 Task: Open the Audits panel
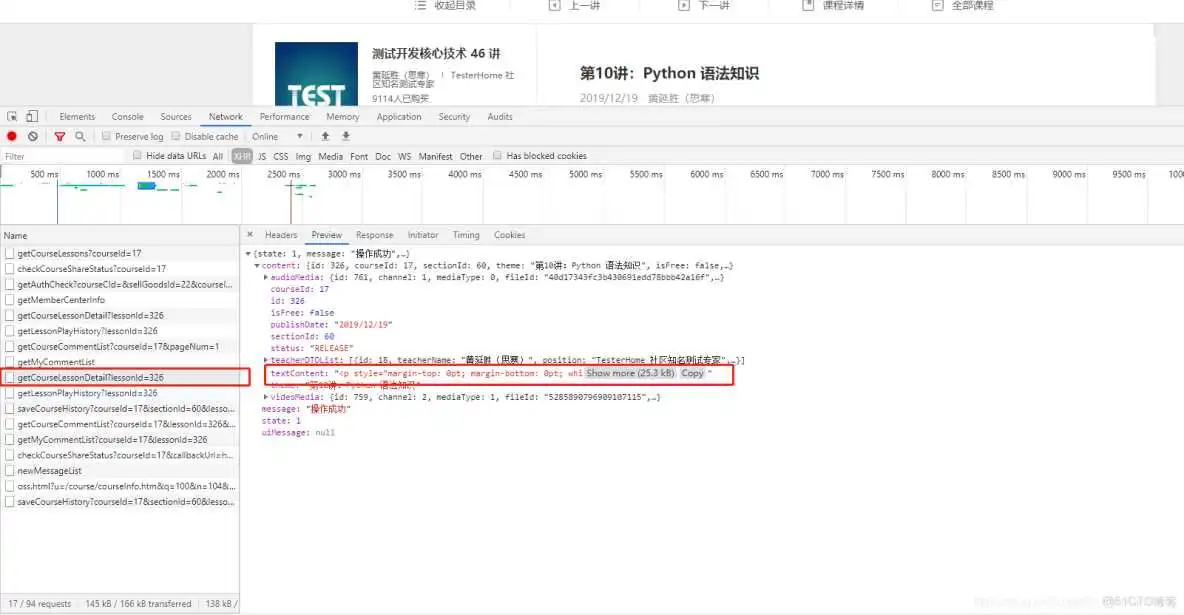click(x=500, y=116)
